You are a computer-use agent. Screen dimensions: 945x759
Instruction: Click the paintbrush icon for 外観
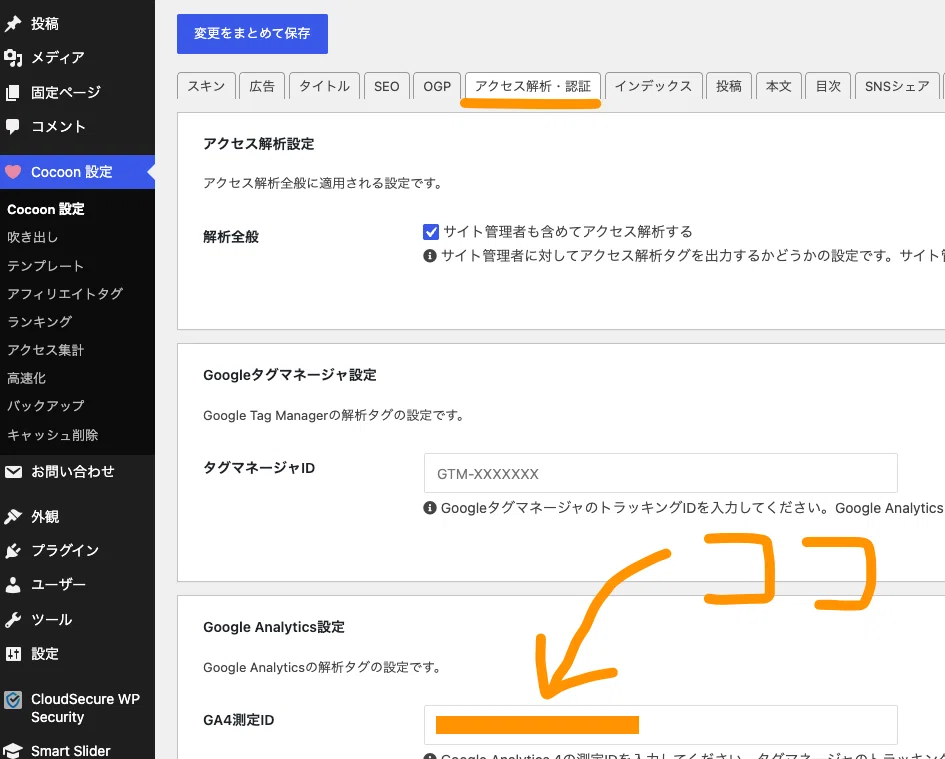click(13, 517)
